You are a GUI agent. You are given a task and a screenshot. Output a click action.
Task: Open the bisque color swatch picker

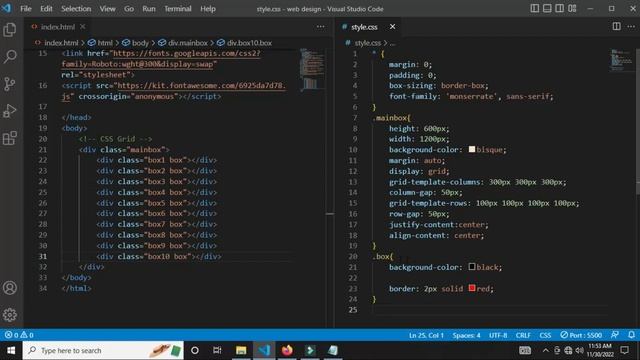(x=472, y=149)
